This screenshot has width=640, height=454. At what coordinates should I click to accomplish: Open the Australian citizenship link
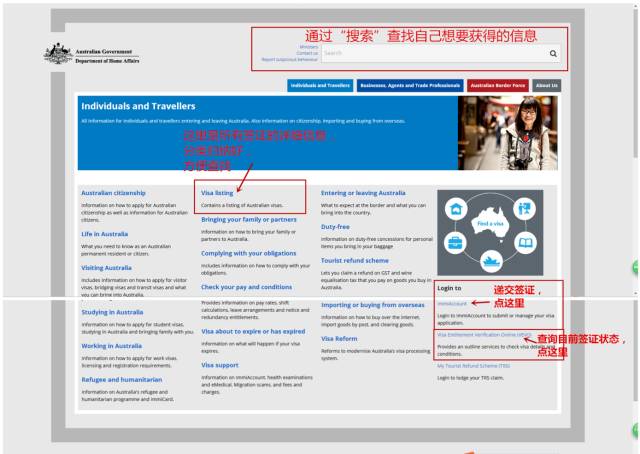tap(113, 193)
